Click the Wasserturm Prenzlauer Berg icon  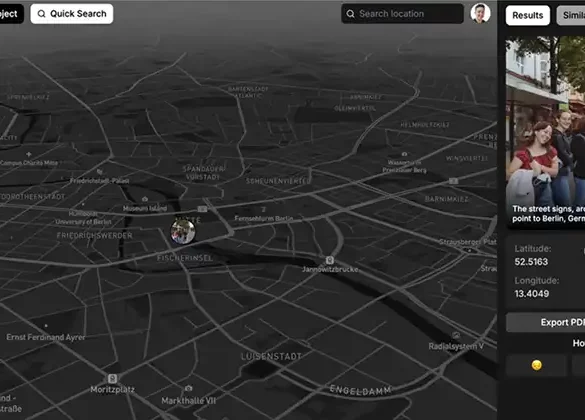pyautogui.click(x=404, y=154)
